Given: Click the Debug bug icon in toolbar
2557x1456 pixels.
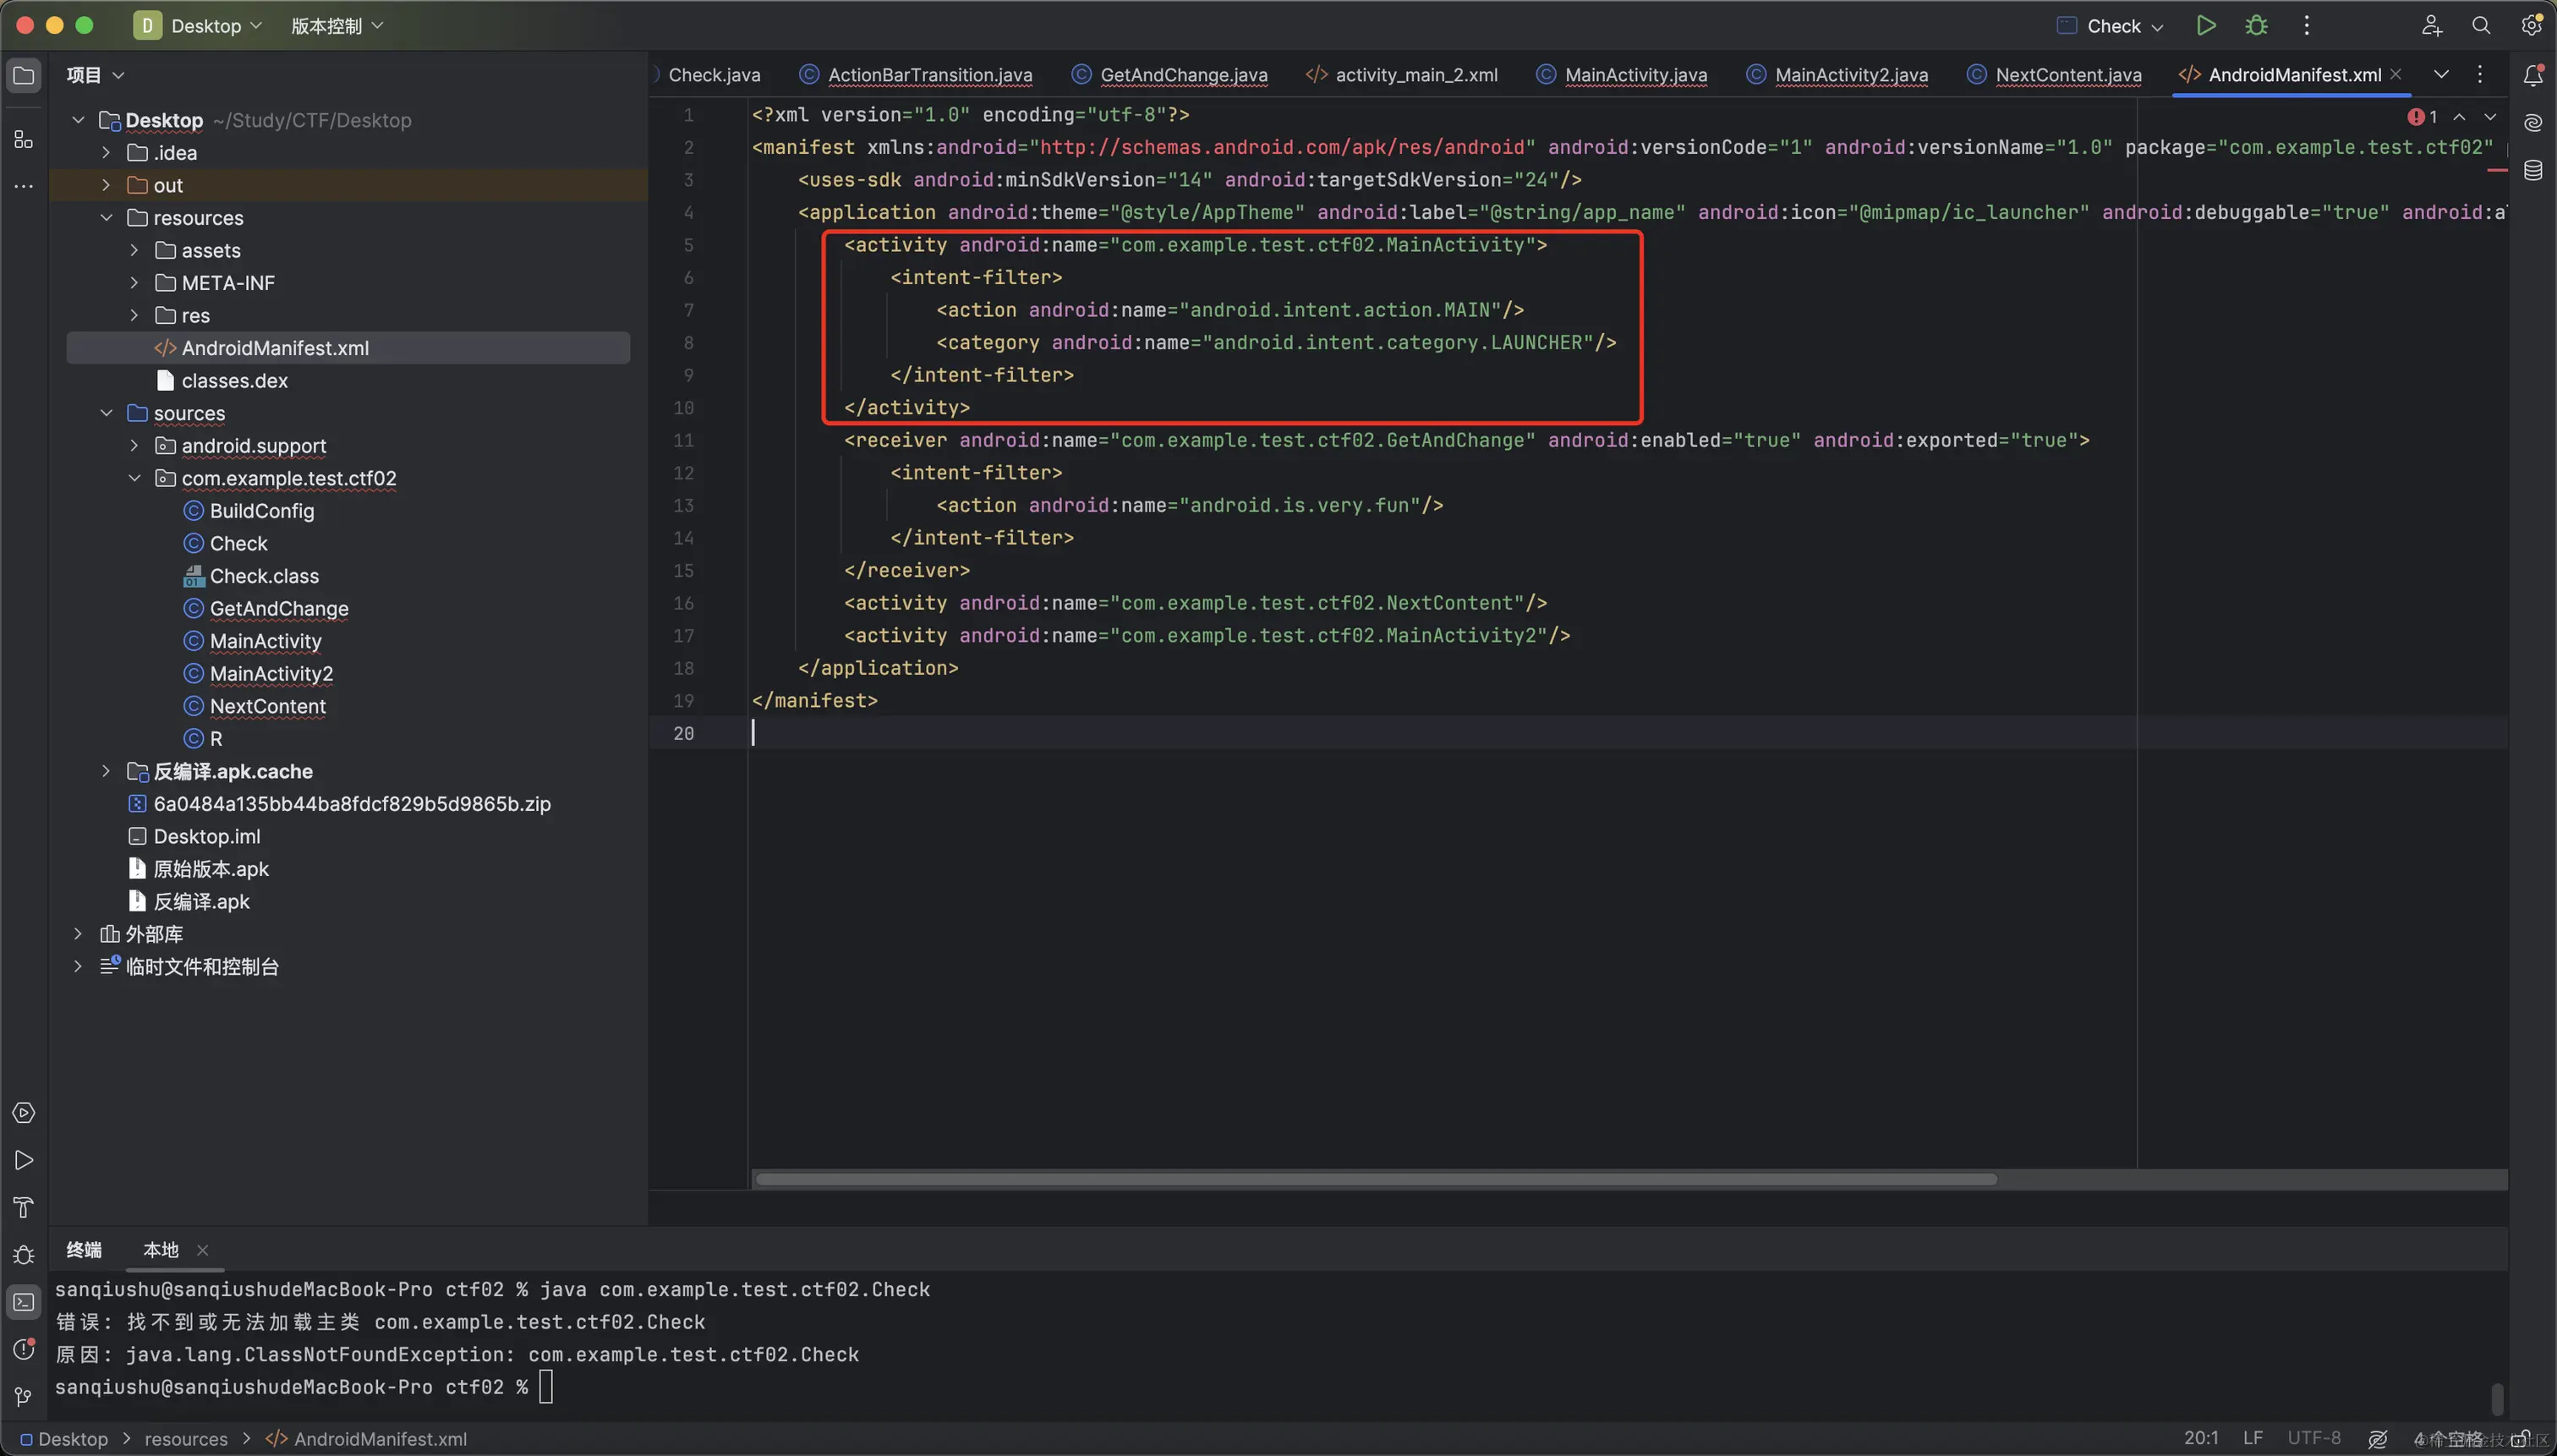Looking at the screenshot, I should tap(2256, 25).
